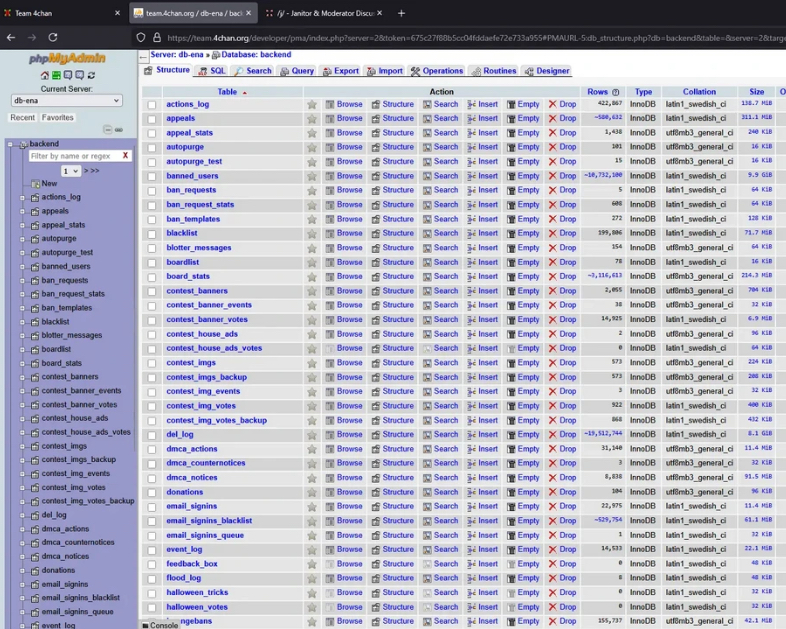The height and width of the screenshot is (629, 786).
Task: Check the actions_log table checkbox
Action: tap(152, 105)
